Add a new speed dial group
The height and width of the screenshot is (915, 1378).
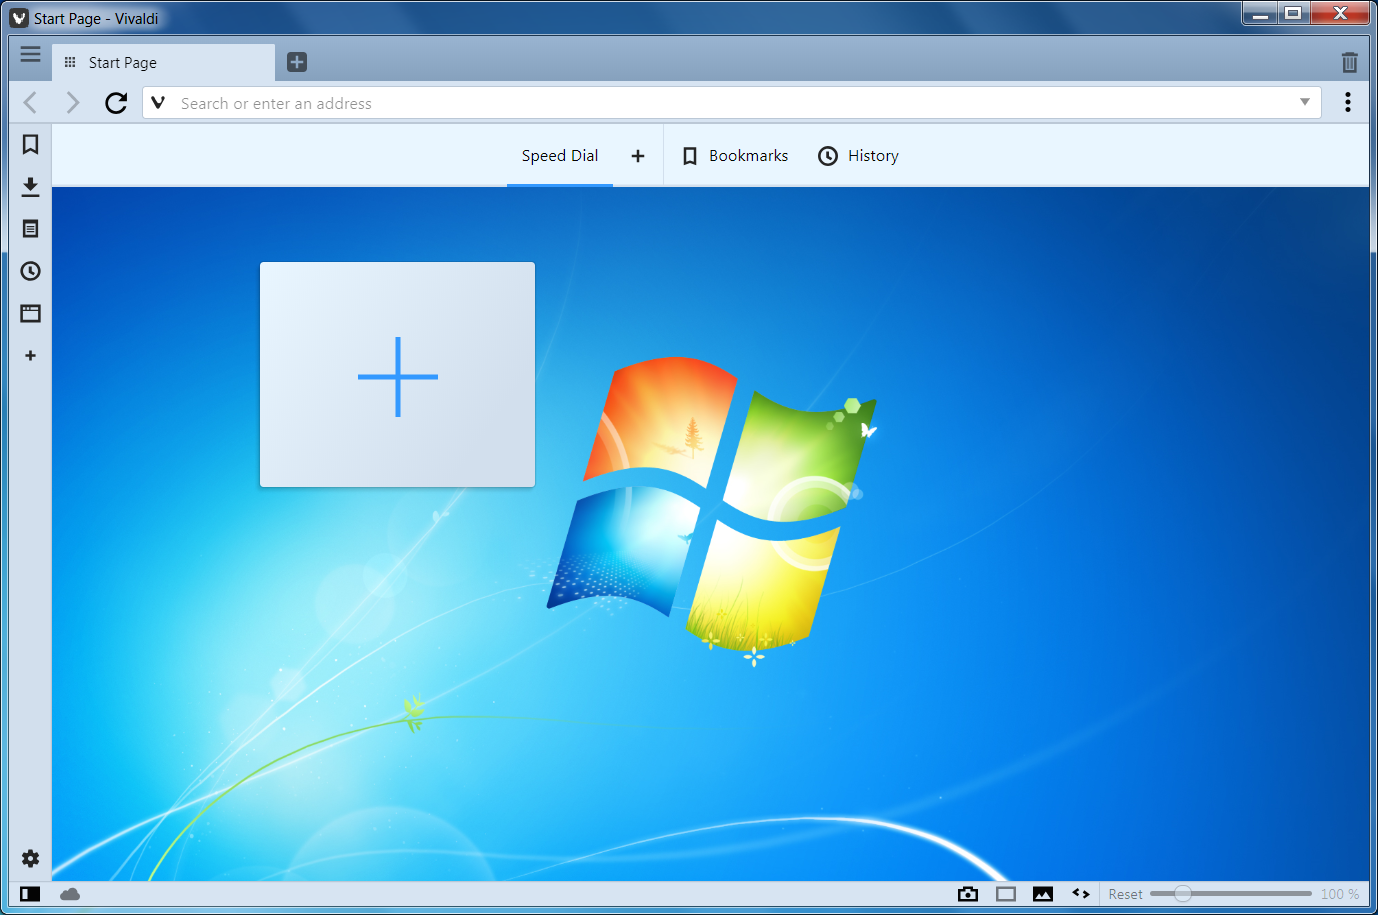(638, 156)
